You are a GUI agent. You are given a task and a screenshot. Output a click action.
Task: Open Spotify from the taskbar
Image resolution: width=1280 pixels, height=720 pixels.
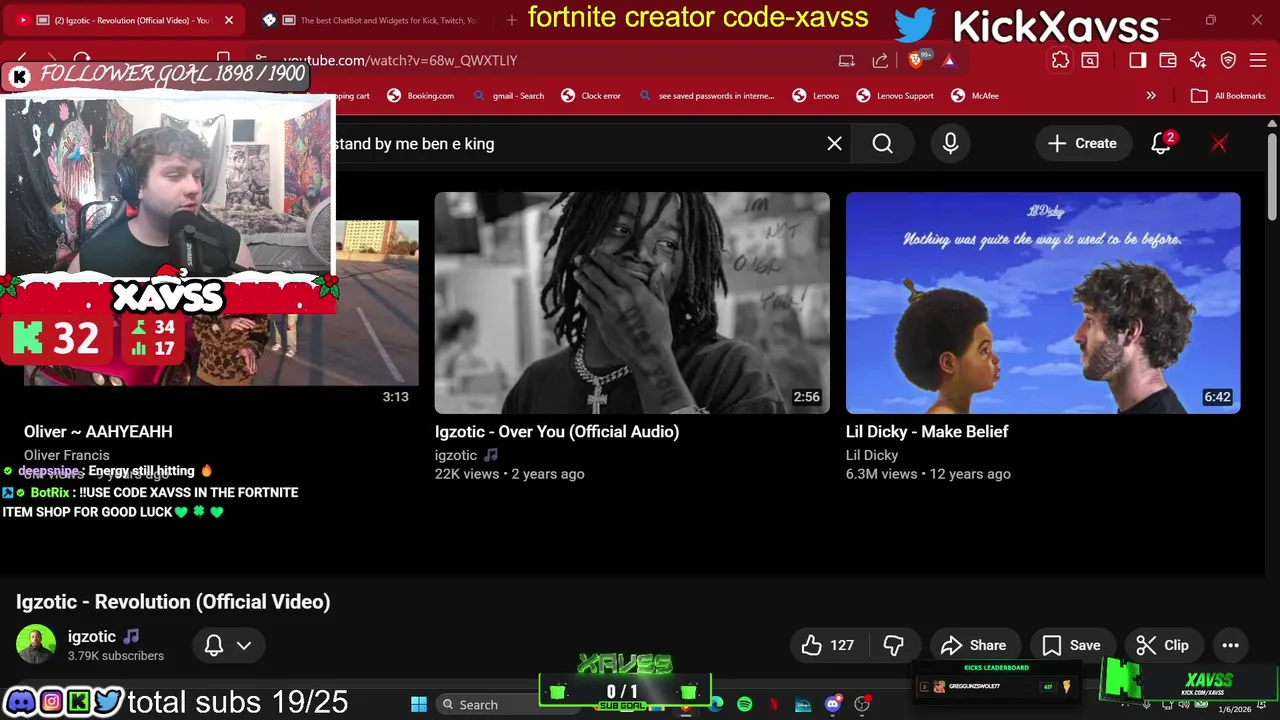[744, 705]
